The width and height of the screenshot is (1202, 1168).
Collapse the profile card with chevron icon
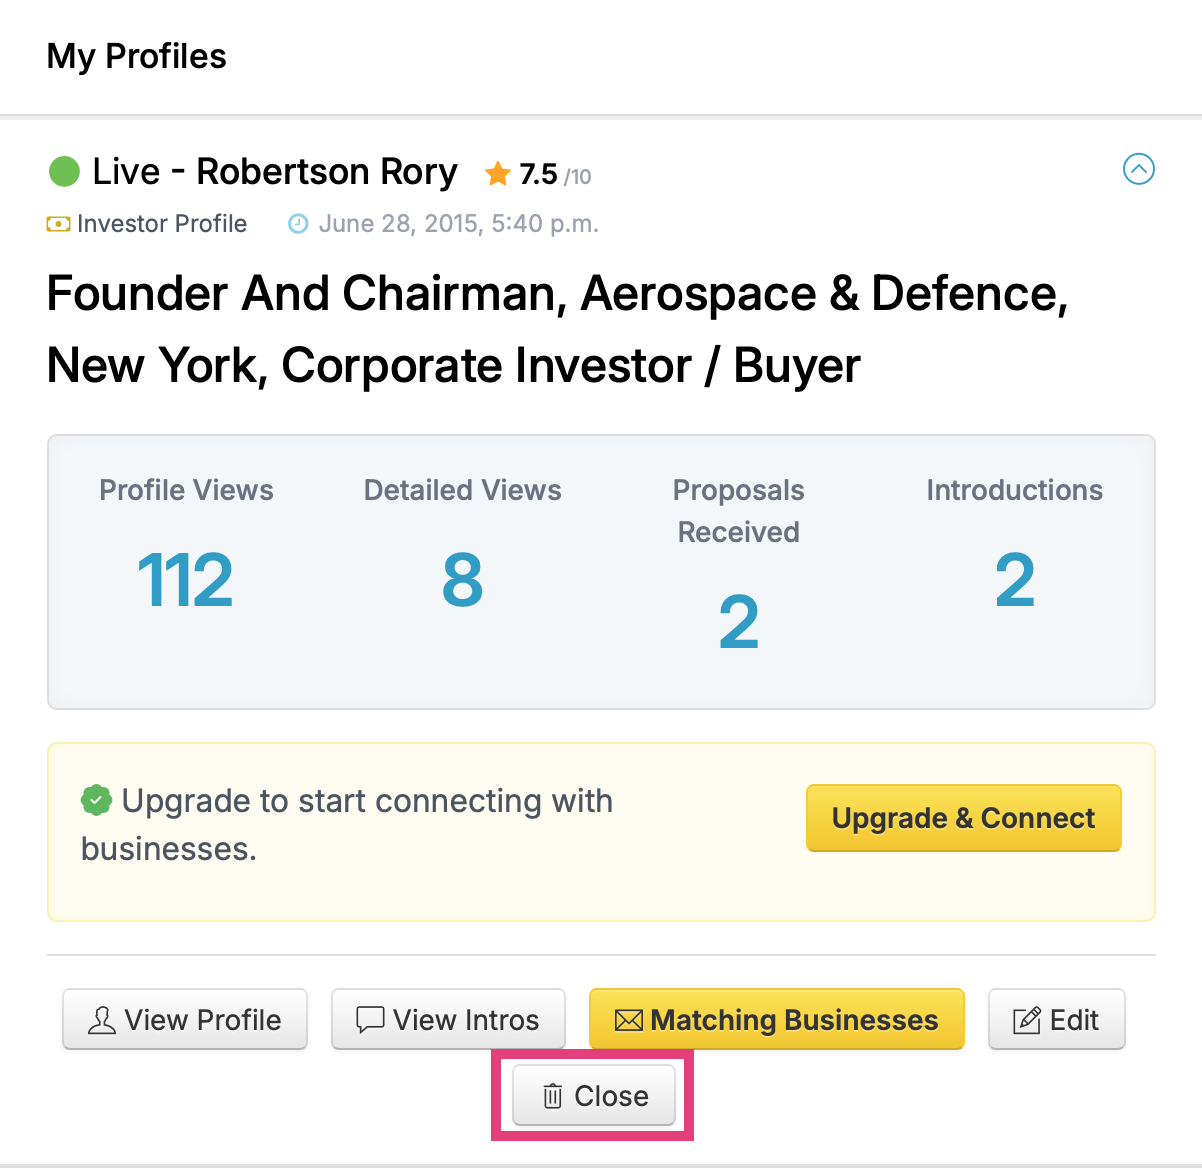[x=1139, y=169]
